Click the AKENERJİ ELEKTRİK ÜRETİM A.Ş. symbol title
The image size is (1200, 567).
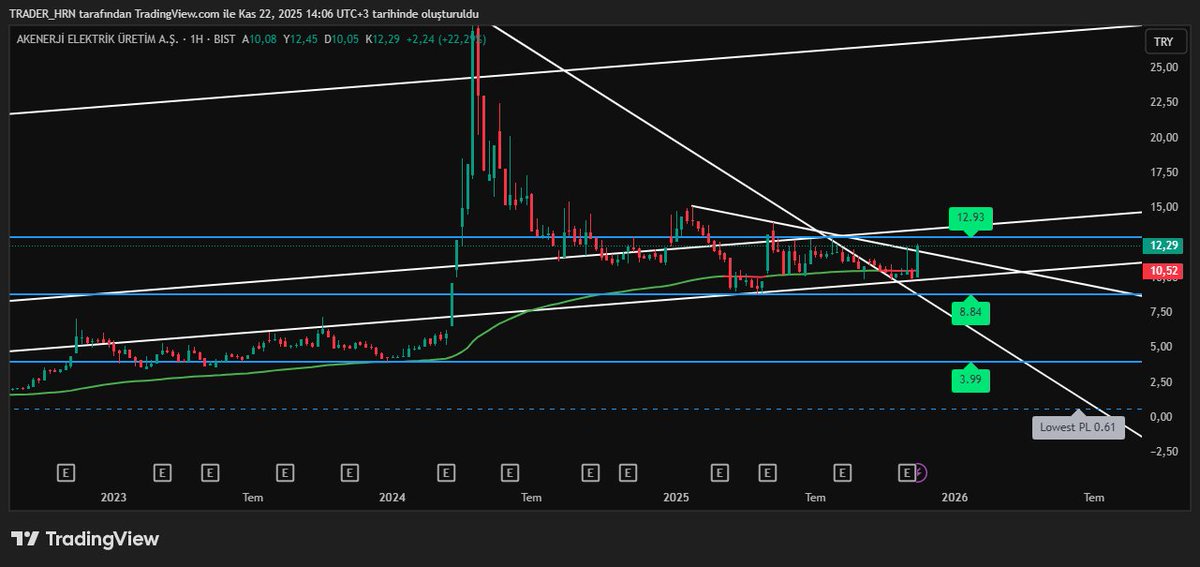(95, 39)
